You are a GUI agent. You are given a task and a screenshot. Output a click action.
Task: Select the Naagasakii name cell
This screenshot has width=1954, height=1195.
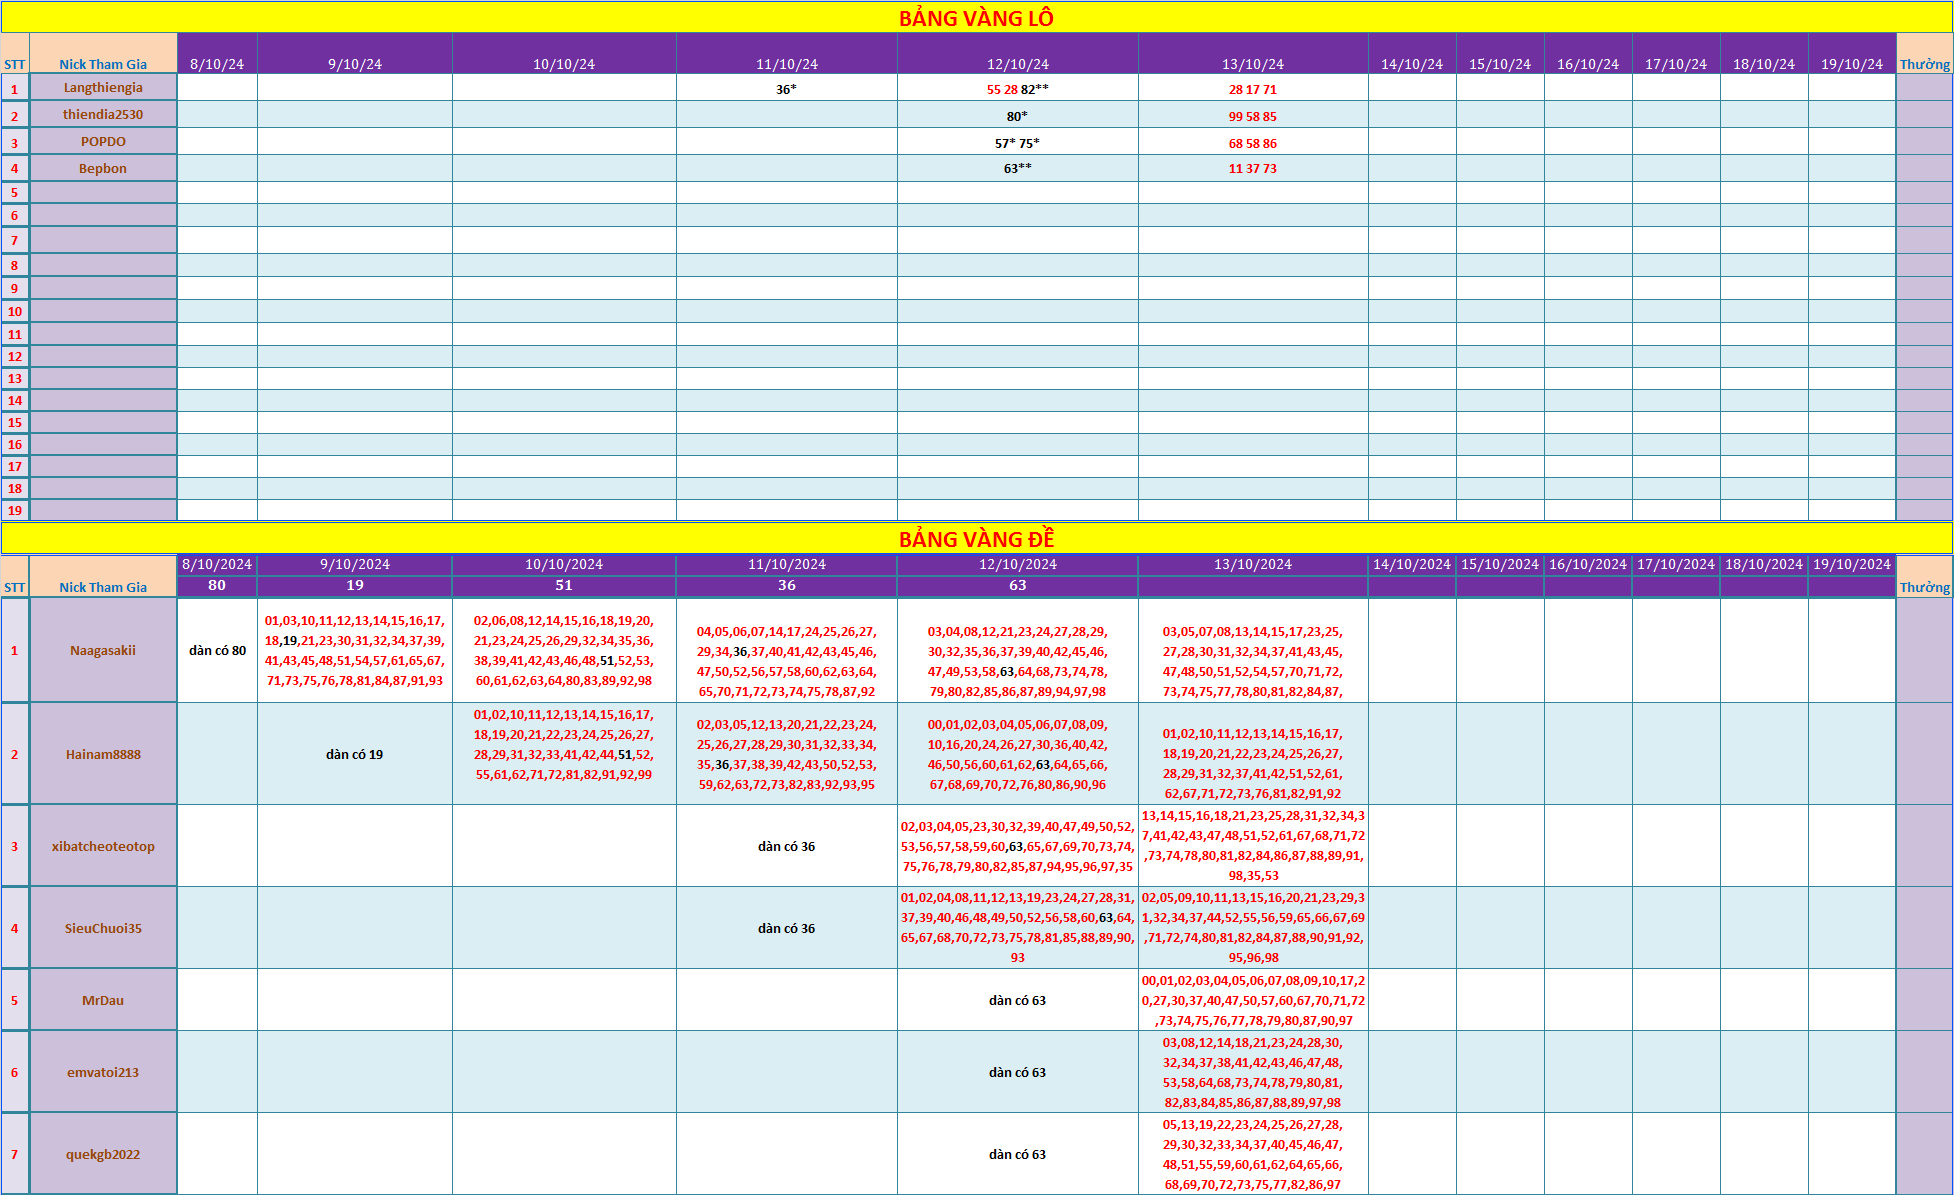click(103, 651)
